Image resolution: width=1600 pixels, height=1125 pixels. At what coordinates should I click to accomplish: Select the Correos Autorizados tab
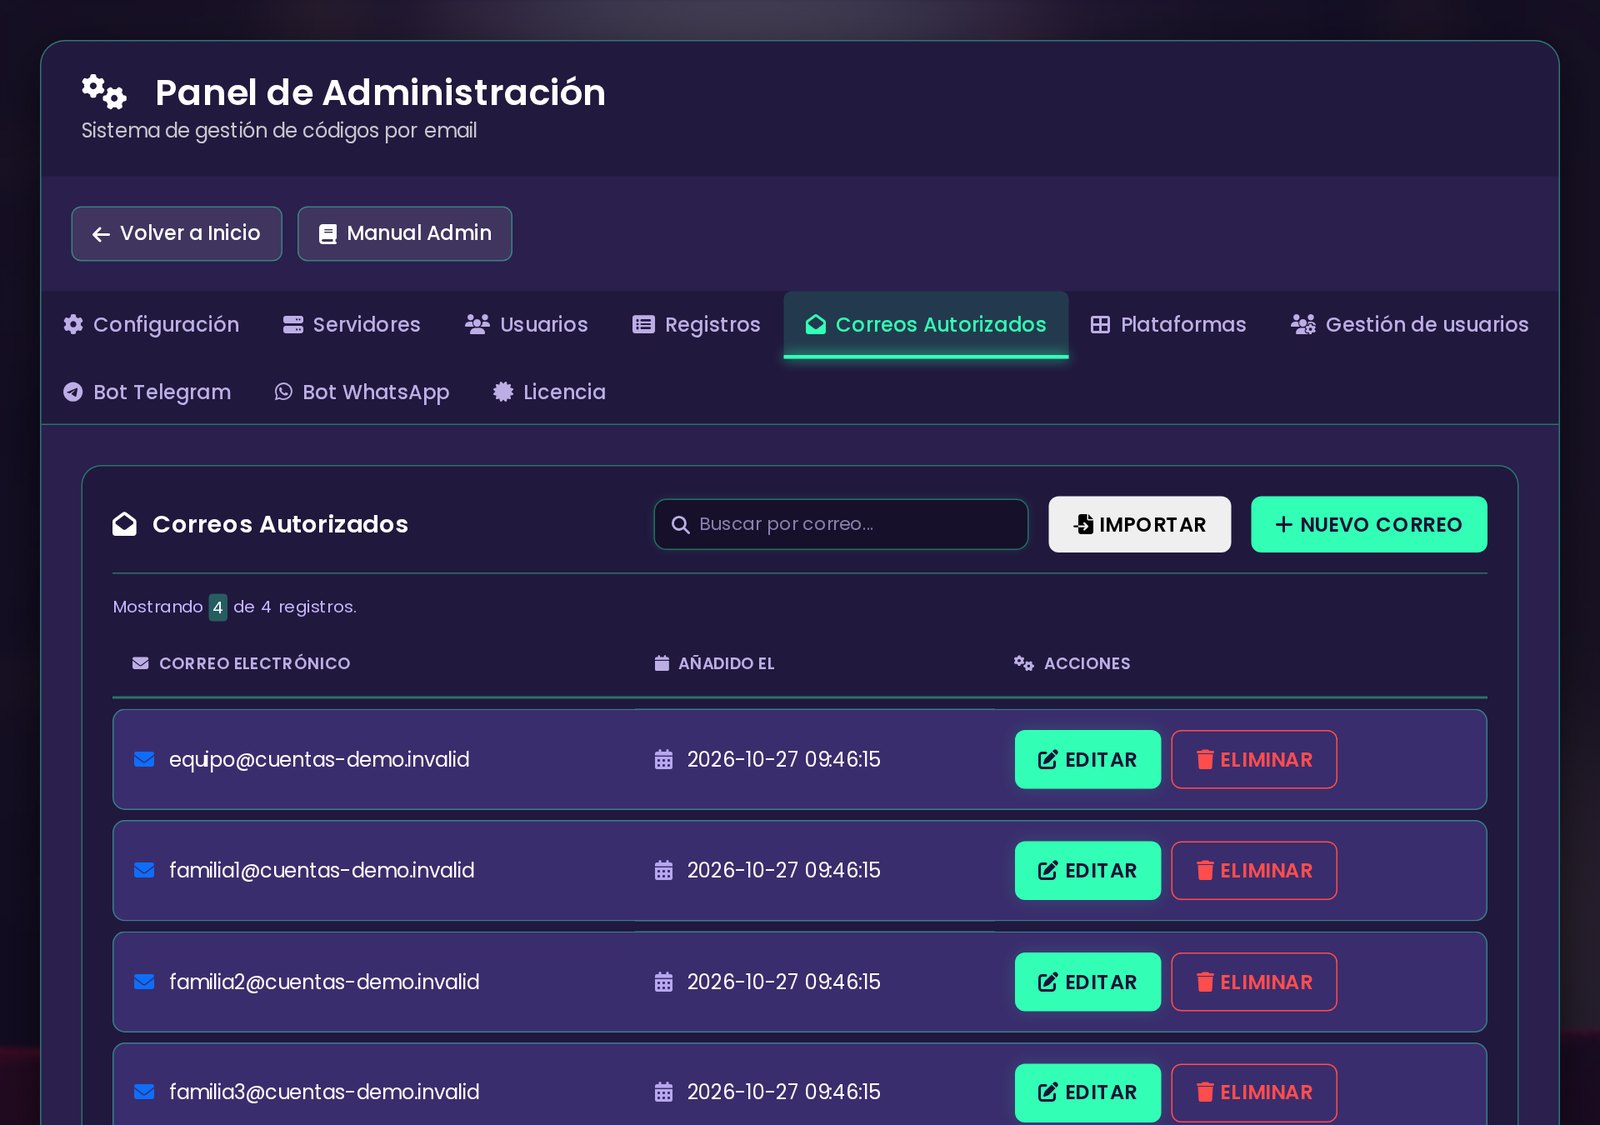[926, 325]
